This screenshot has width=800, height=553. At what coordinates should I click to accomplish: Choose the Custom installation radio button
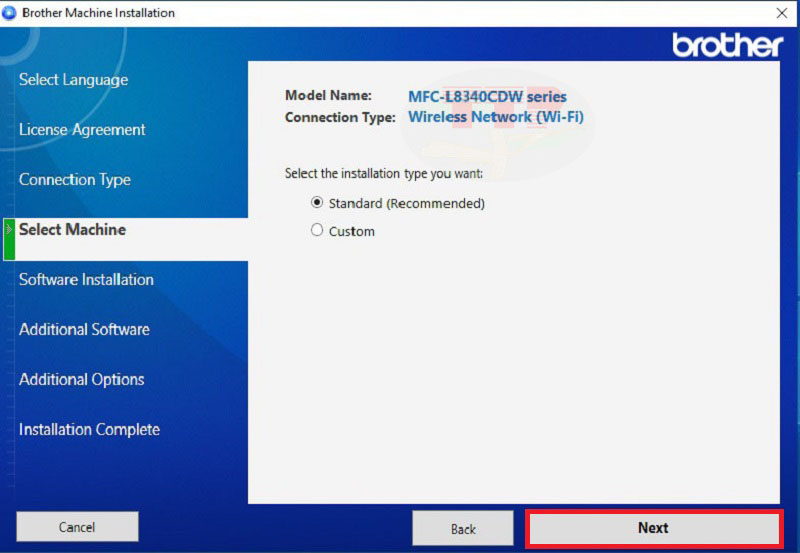pyautogui.click(x=317, y=230)
